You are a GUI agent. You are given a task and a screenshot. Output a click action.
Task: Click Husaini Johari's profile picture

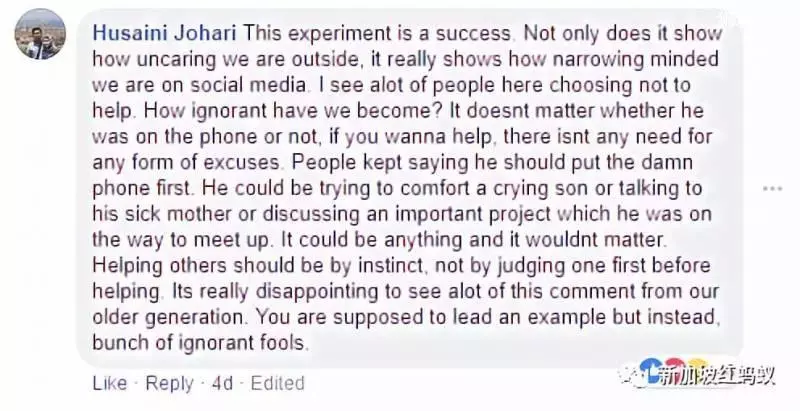pos(40,34)
